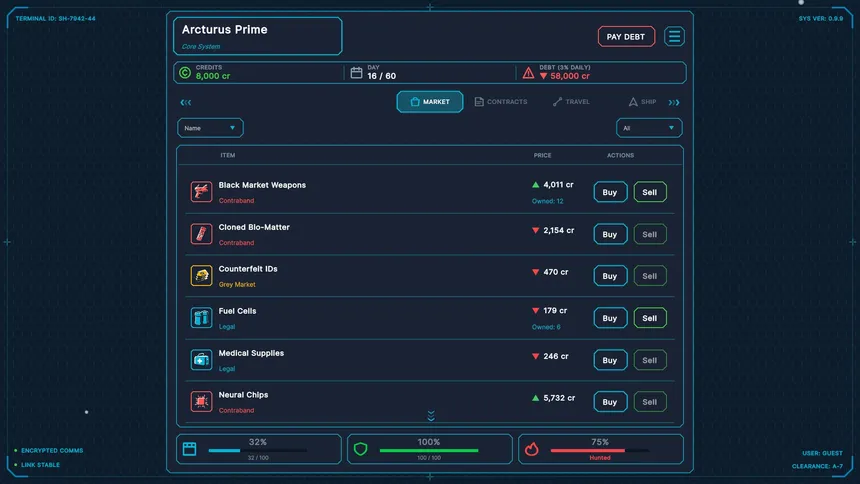Click the debt warning triangle icon
This screenshot has width=860, height=484.
[x=528, y=72]
